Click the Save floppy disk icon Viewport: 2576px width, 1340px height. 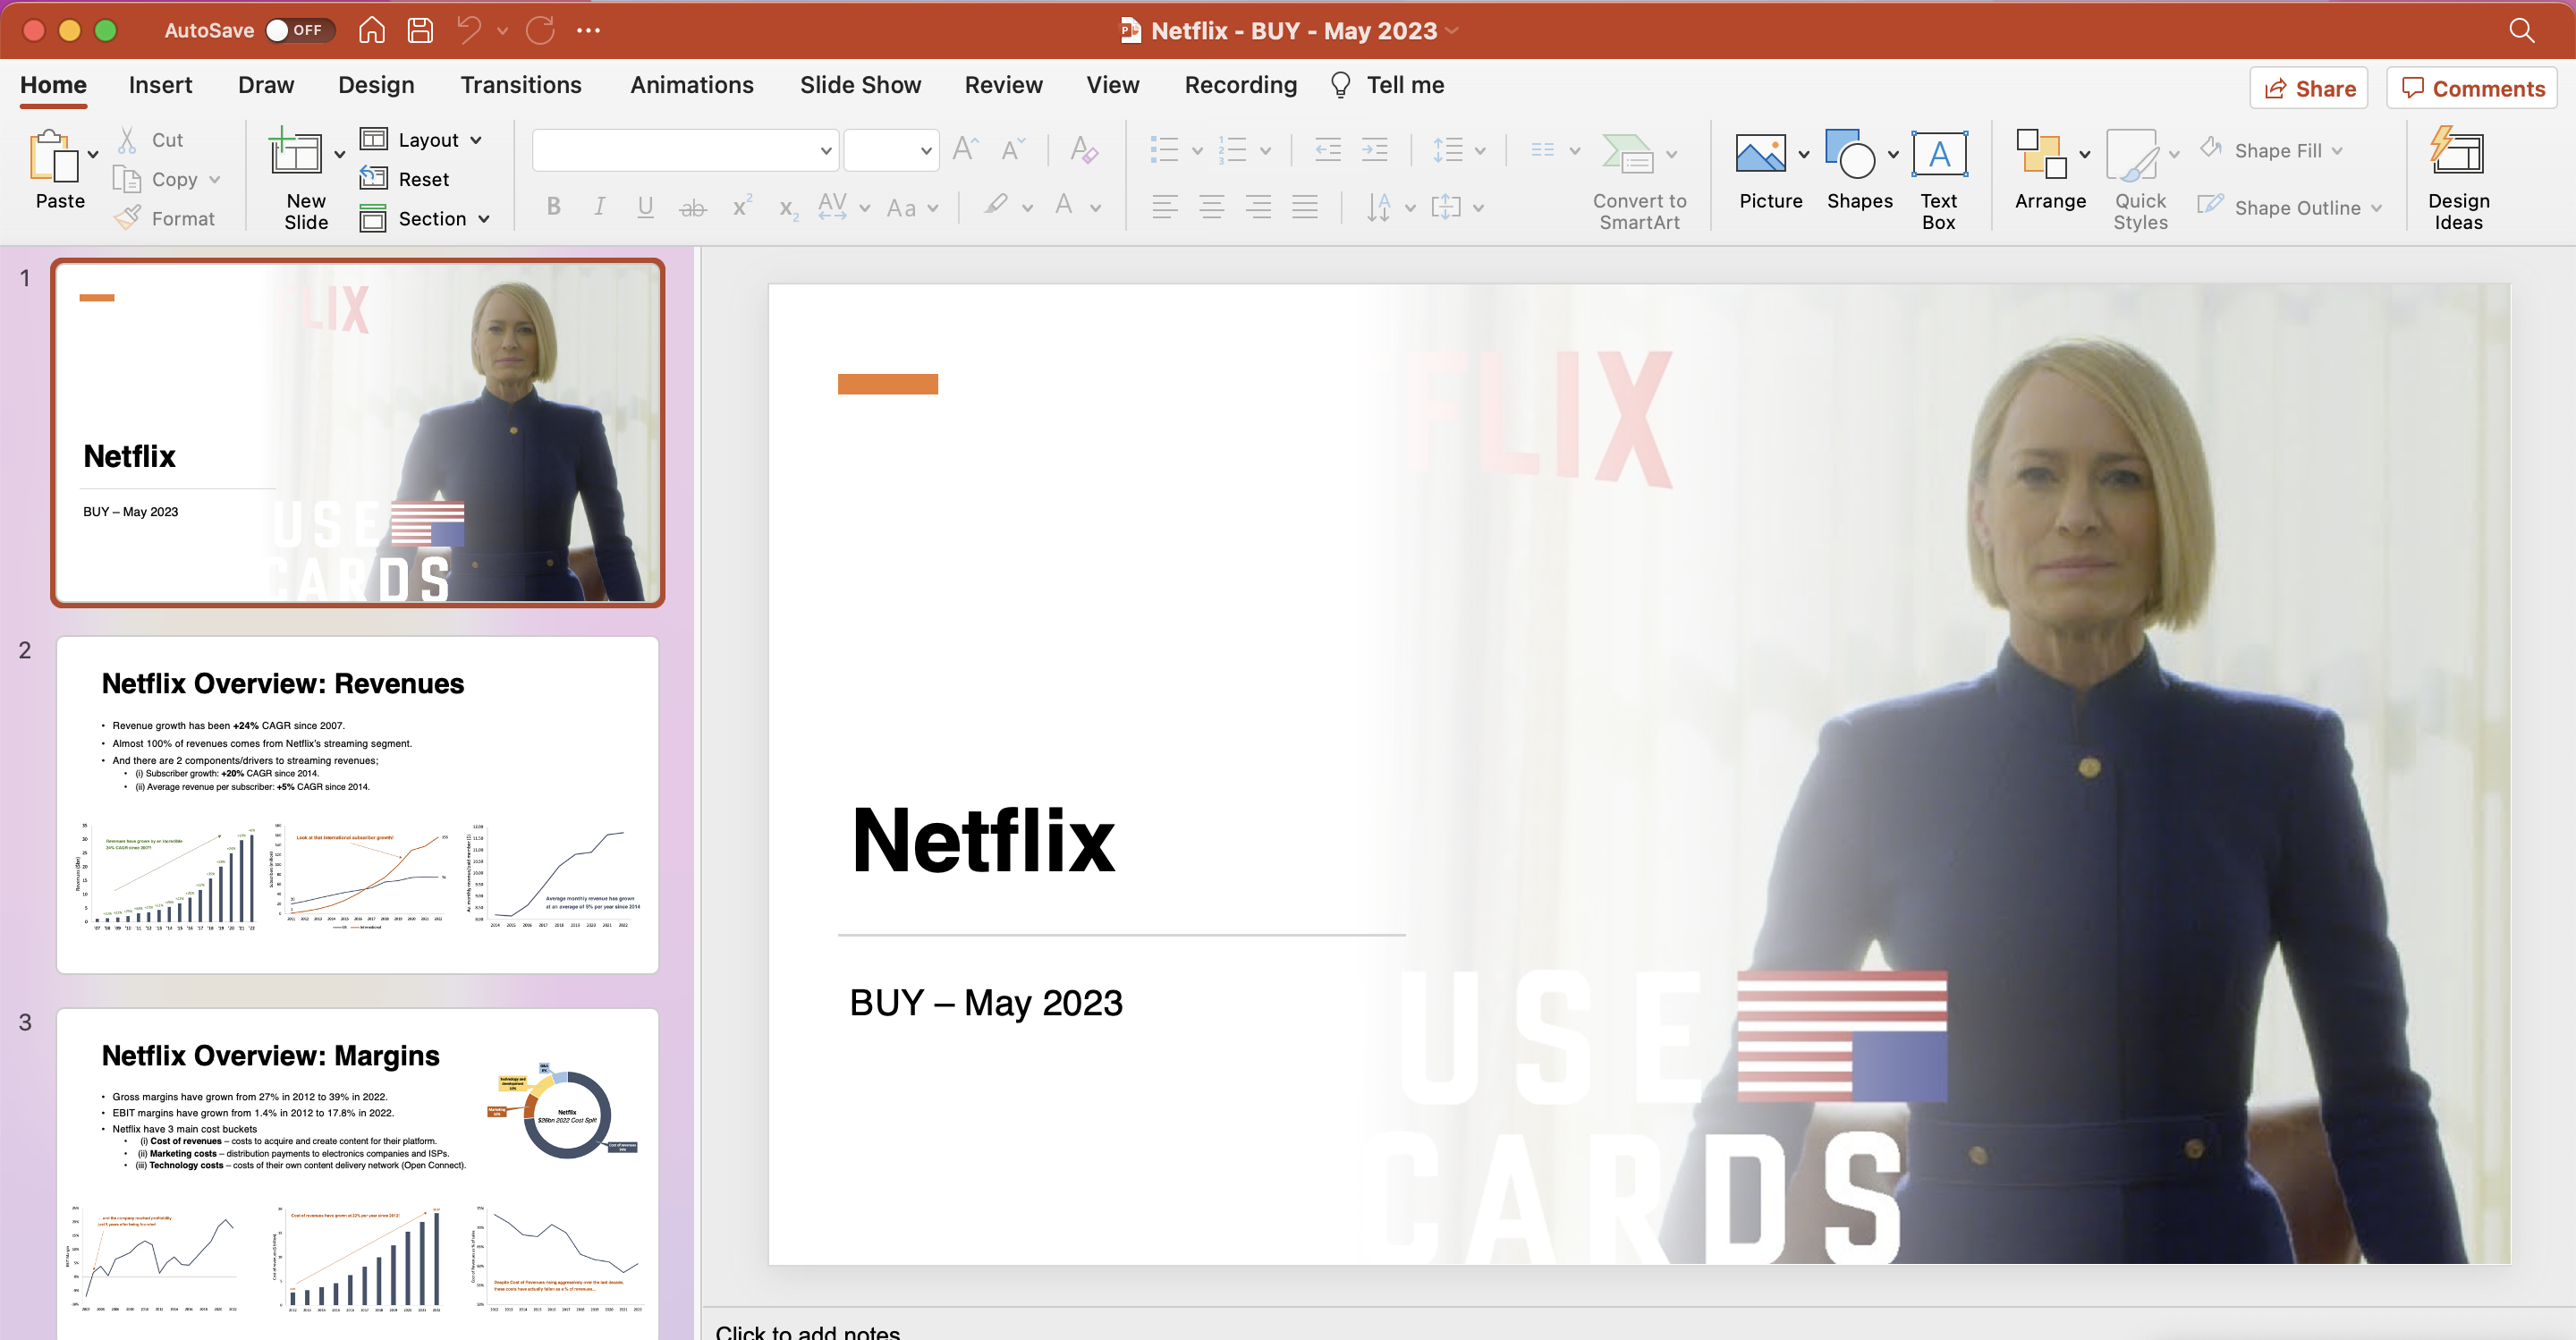click(420, 30)
